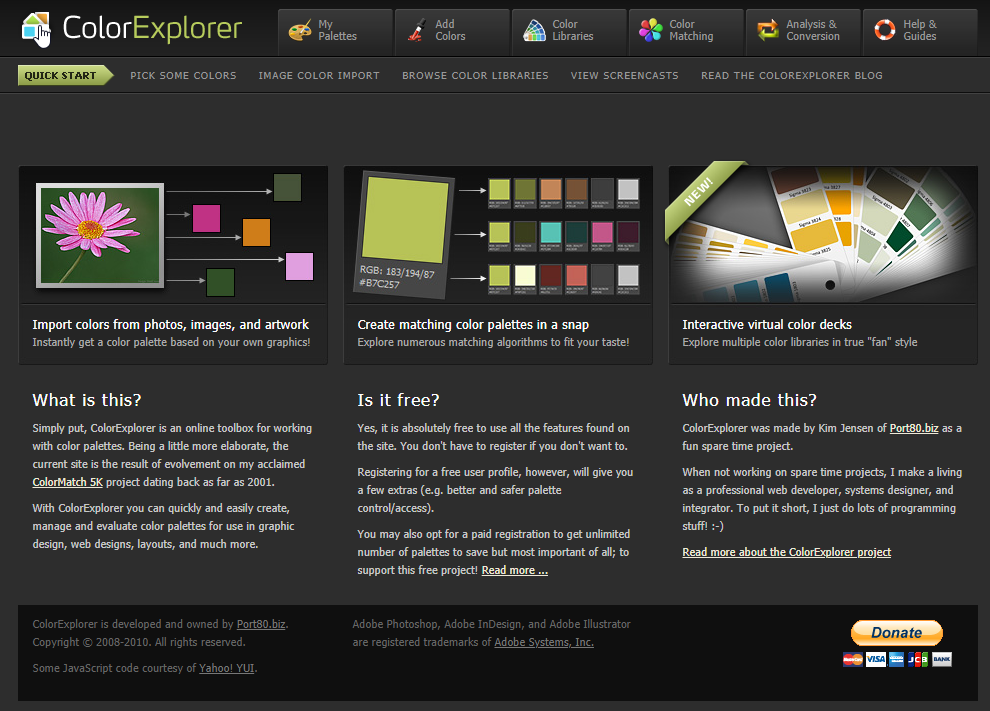Click the Color Matching flower icon
The image size is (990, 711).
tap(650, 30)
